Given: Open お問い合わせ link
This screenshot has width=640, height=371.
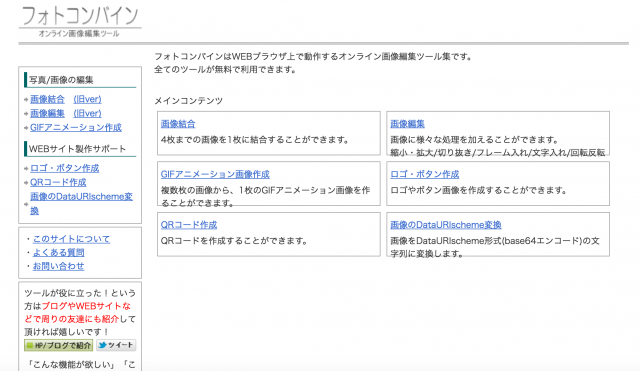Looking at the screenshot, I should (58, 266).
